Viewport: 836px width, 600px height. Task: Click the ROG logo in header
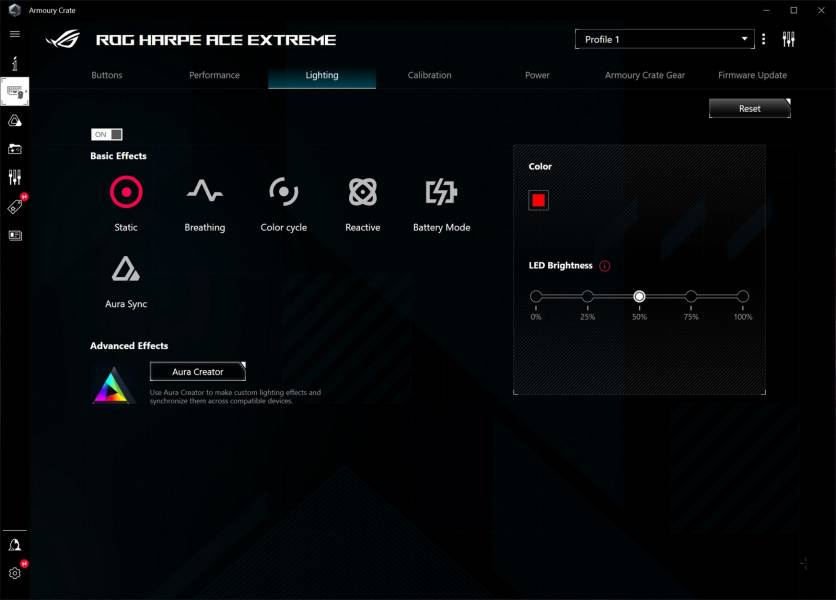(x=63, y=39)
